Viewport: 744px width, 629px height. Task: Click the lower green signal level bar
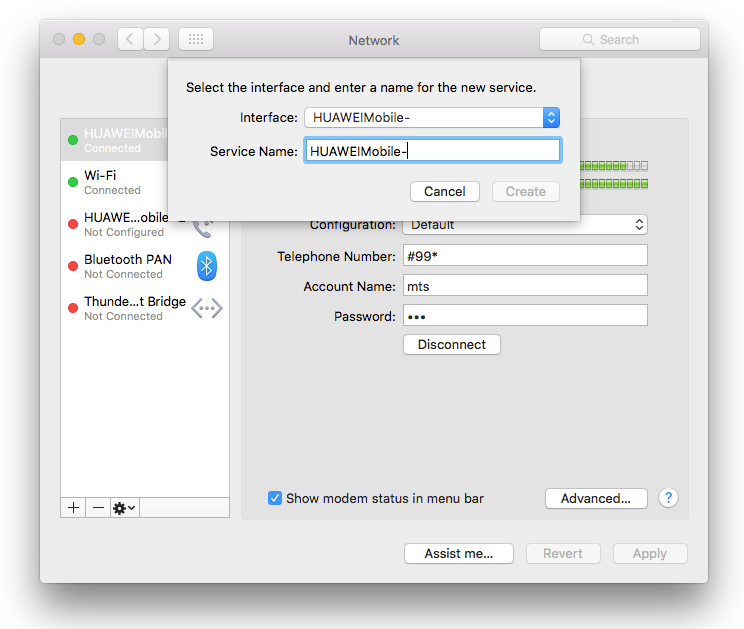614,184
